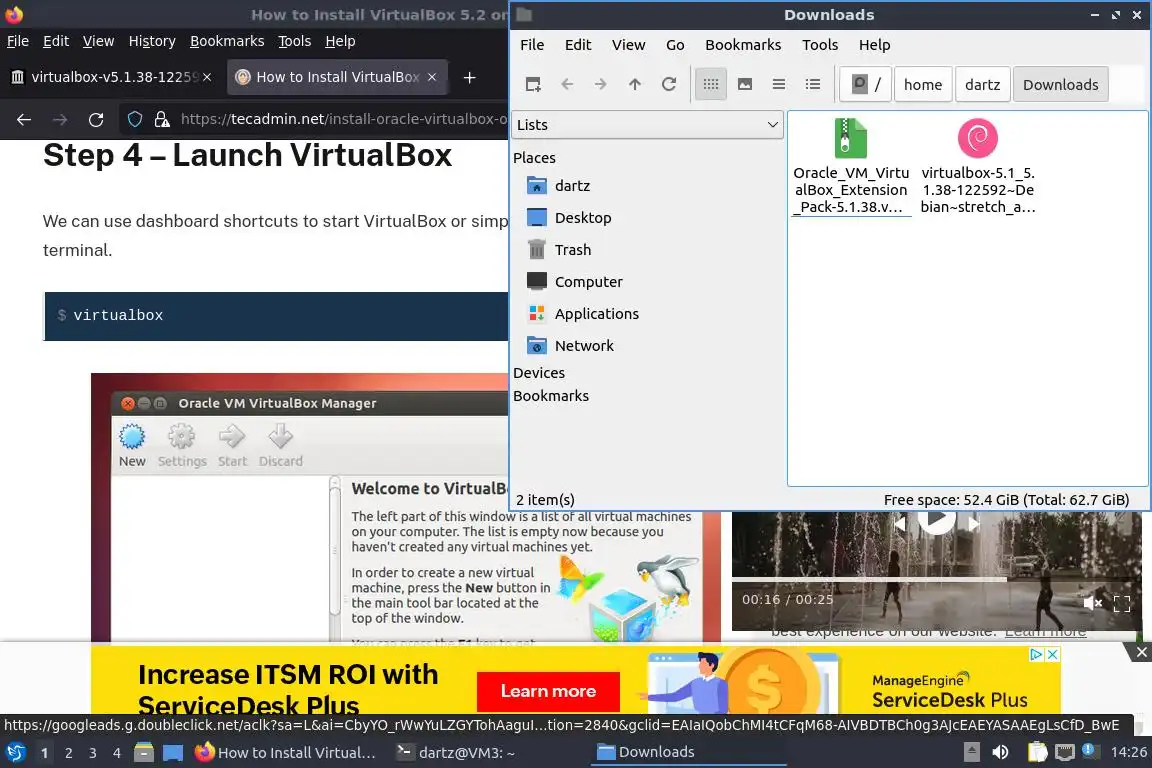The image size is (1152, 768).
Task: Open the Firefox History menu
Action: (152, 41)
